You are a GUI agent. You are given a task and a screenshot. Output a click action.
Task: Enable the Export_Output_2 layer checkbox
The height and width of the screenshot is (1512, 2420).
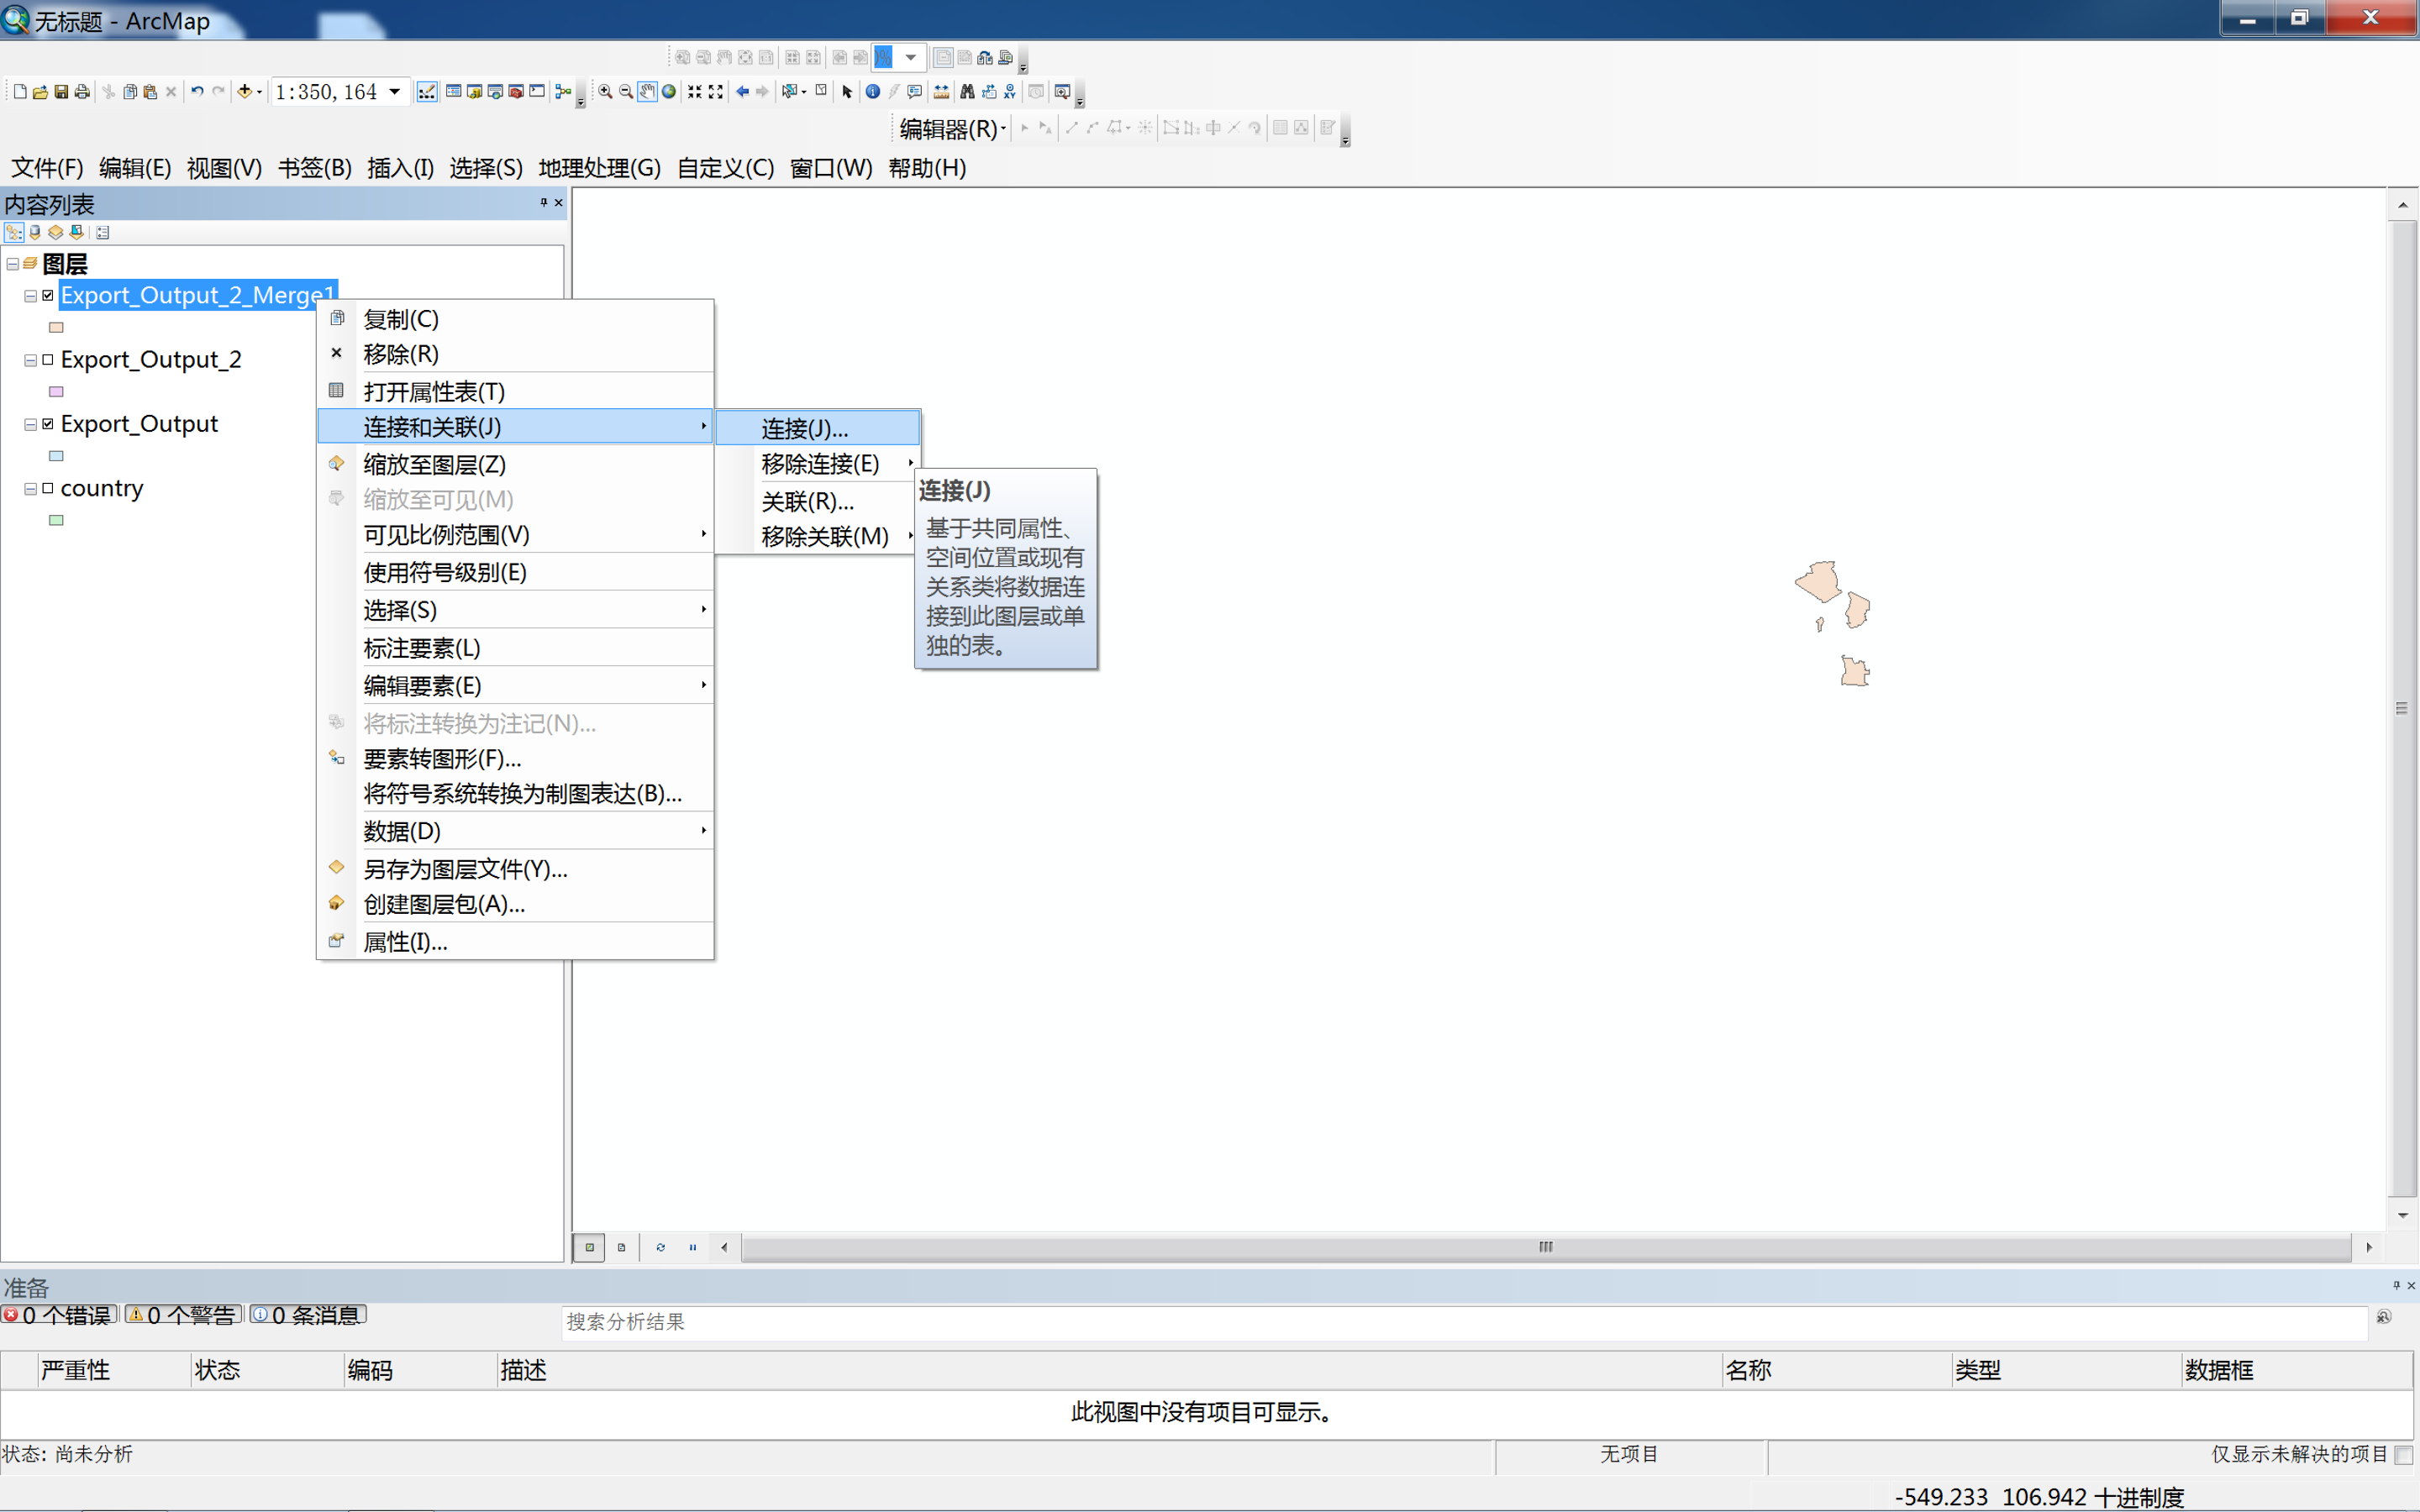pos(48,359)
